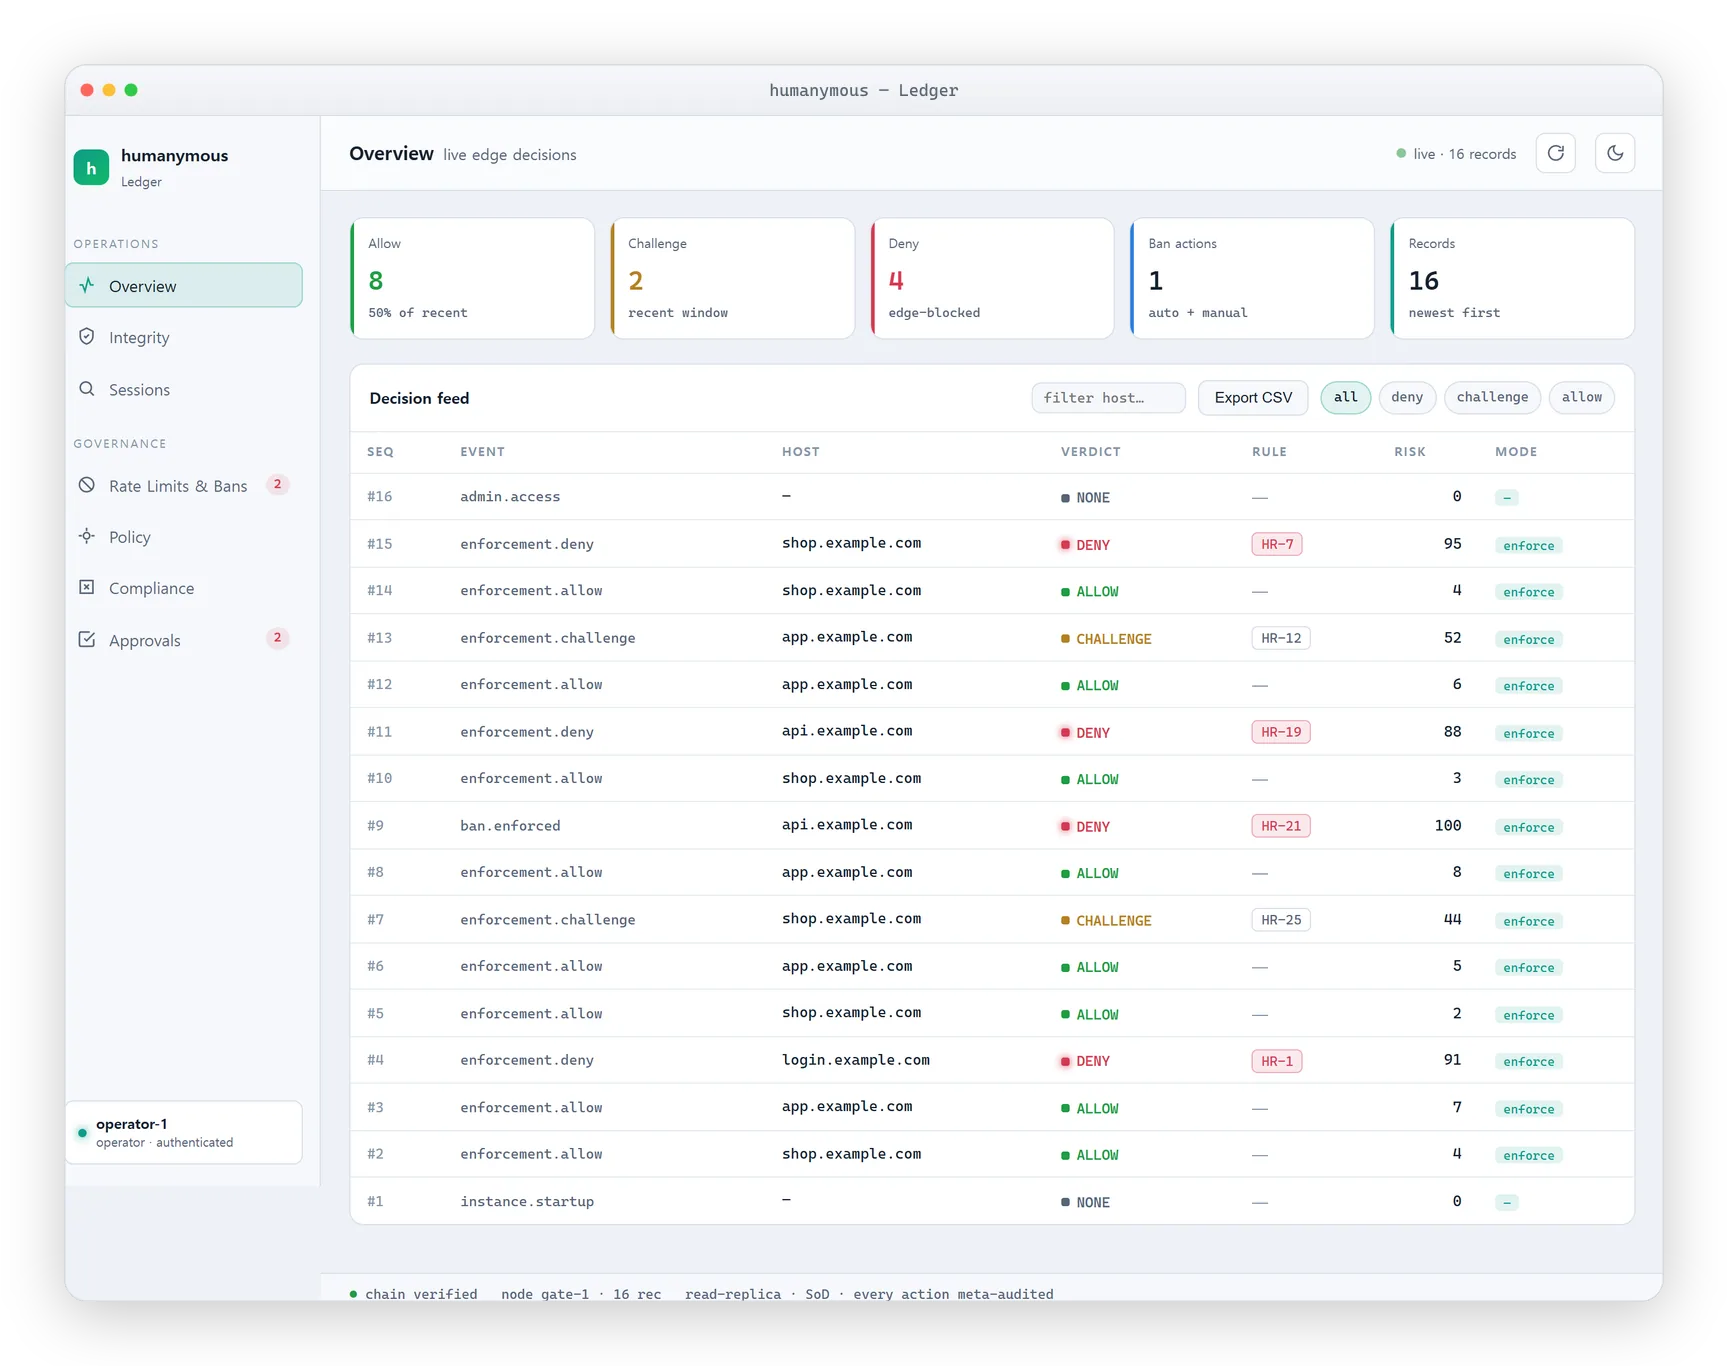Select the 'challenge' filter chip

point(1492,397)
